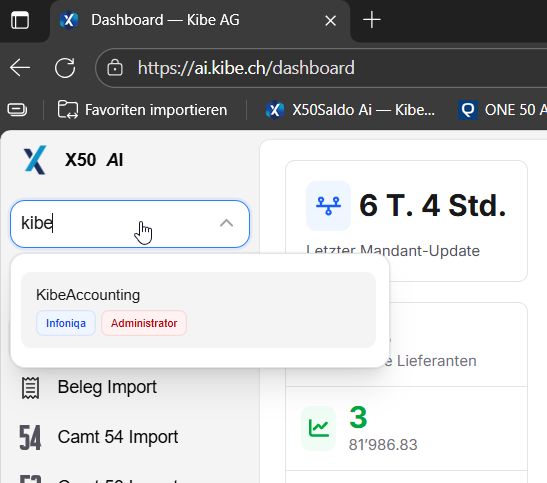Click the Letzter Mandant-Update label
The height and width of the screenshot is (483, 547).
(393, 250)
